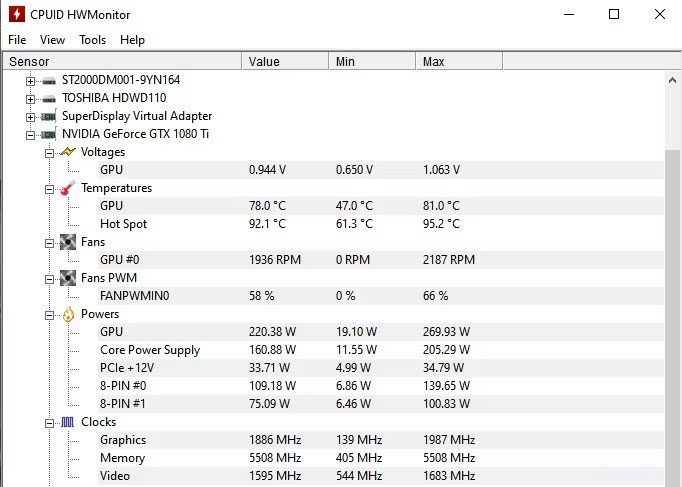This screenshot has width=682, height=487.
Task: Collapse the NVIDIA GeForce GTX 1080 Ti node
Action: (30, 135)
